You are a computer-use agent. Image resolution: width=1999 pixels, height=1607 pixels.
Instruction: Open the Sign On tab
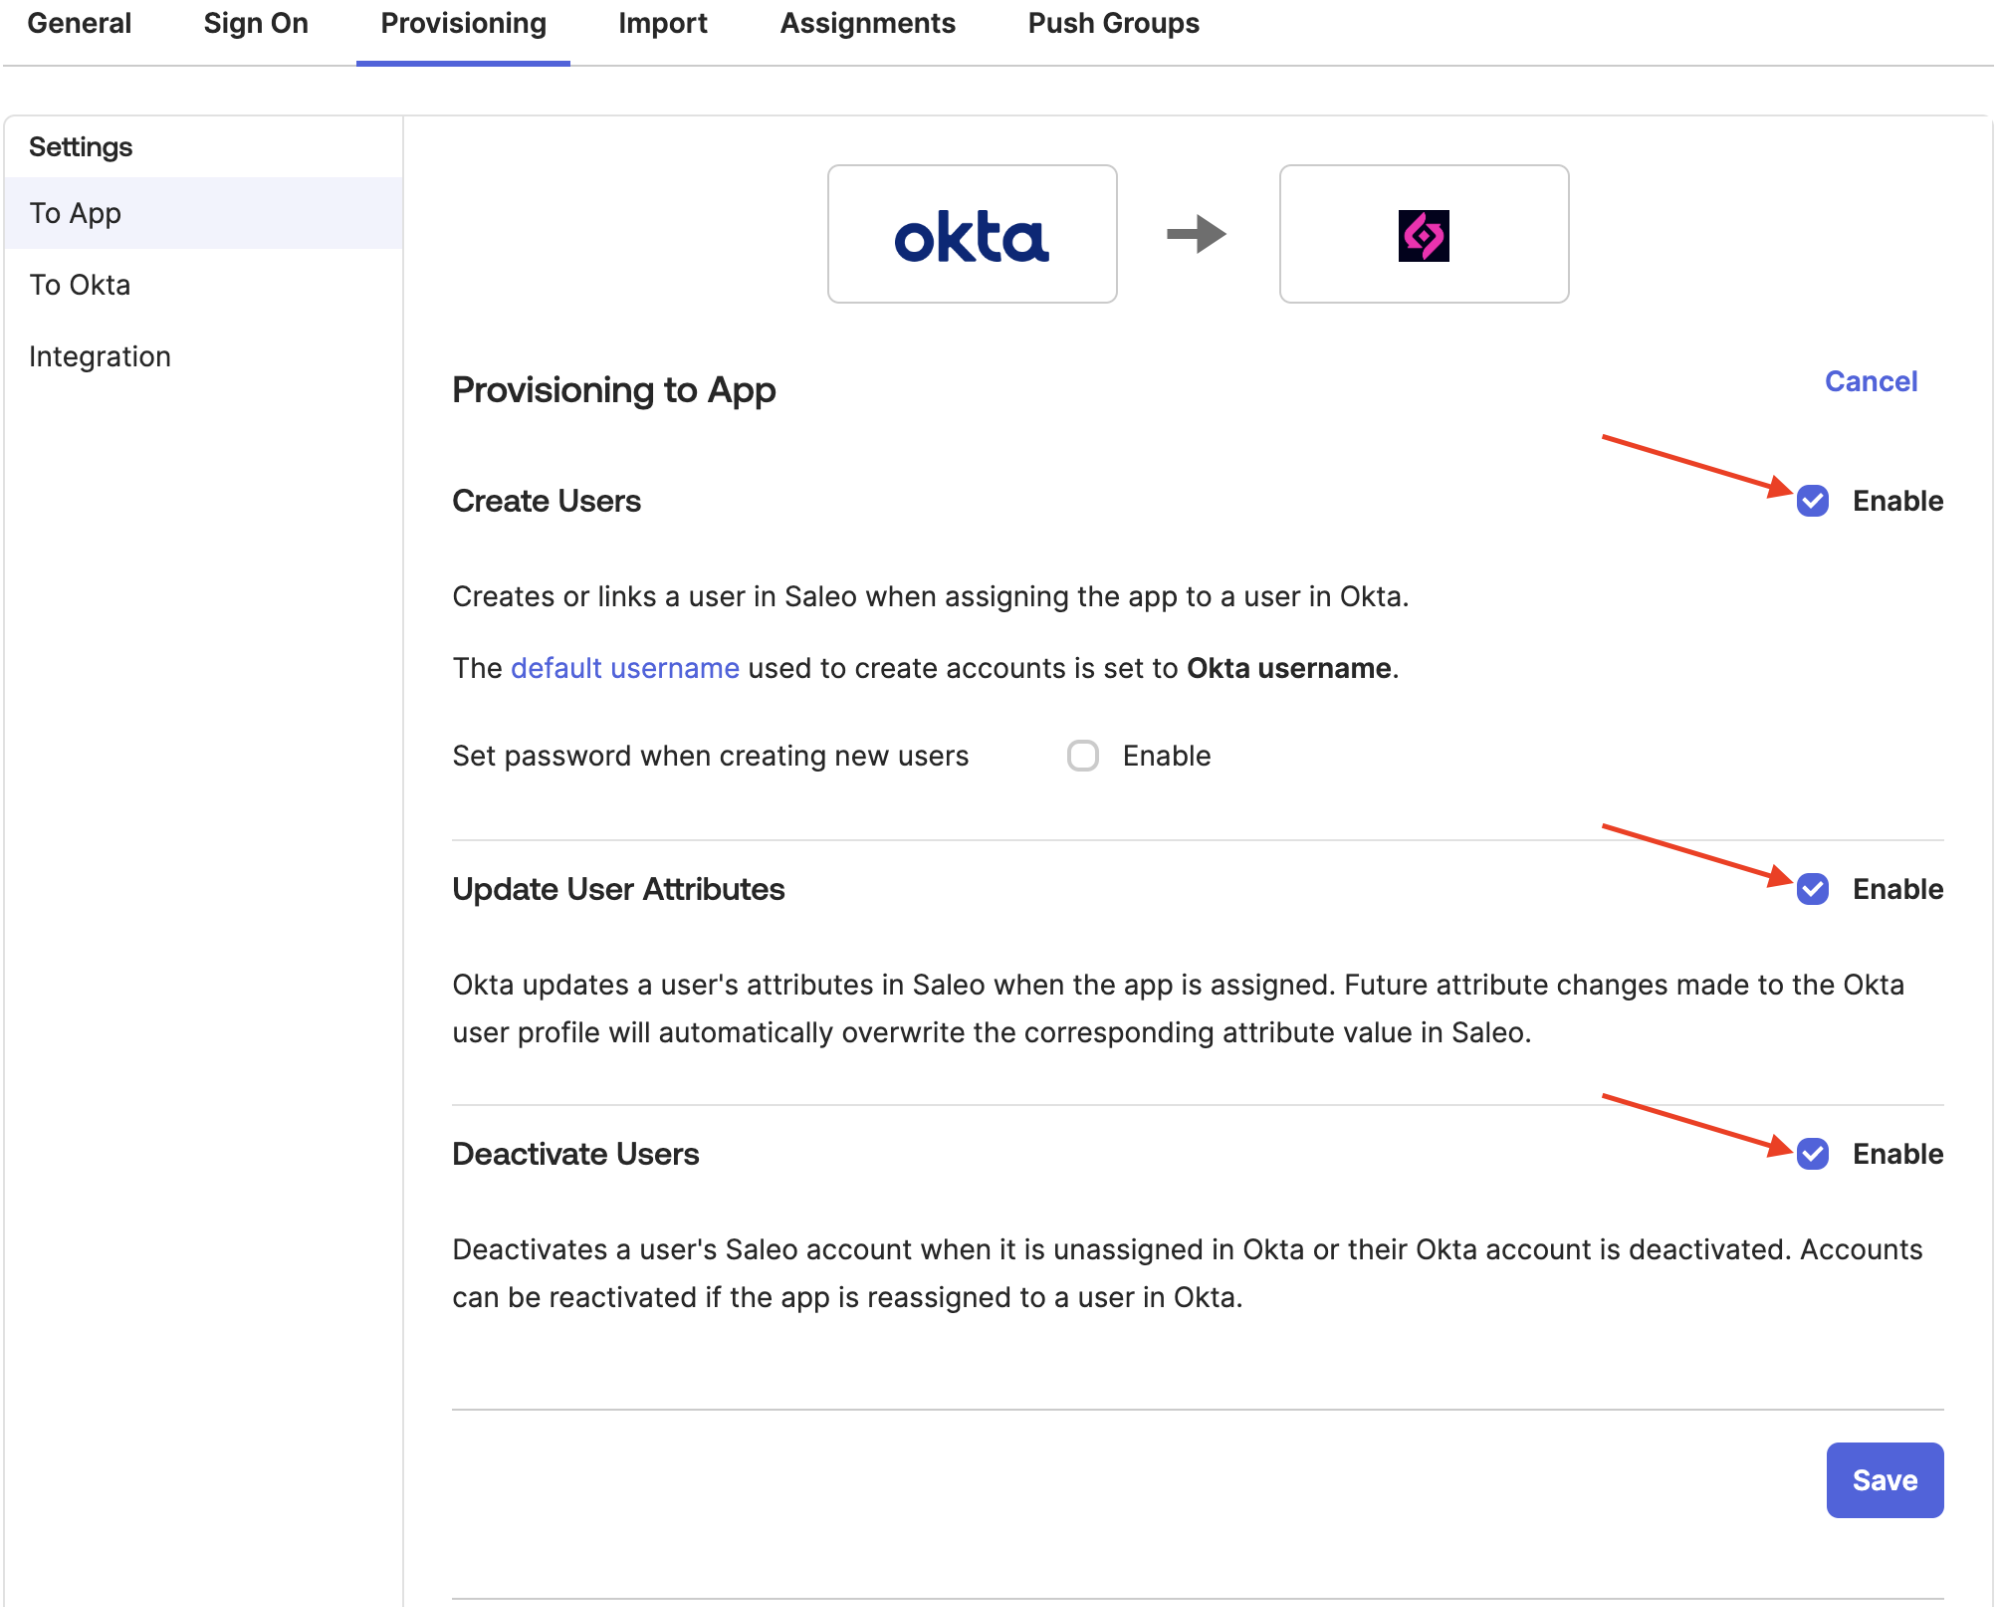click(255, 23)
